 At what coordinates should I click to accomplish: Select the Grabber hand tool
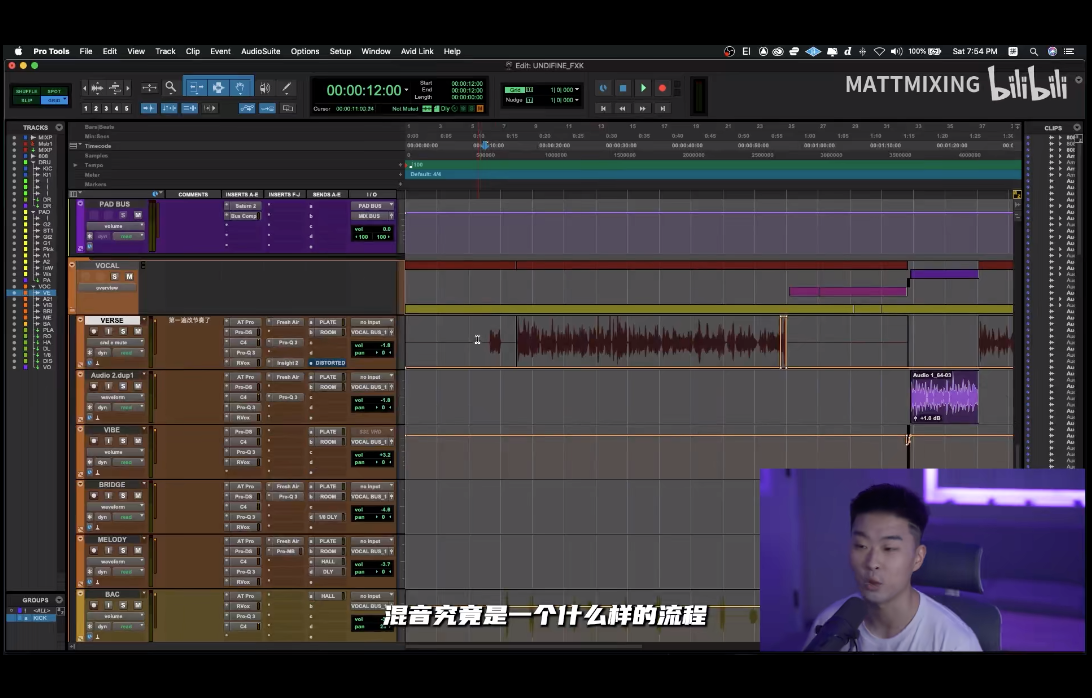click(x=240, y=88)
